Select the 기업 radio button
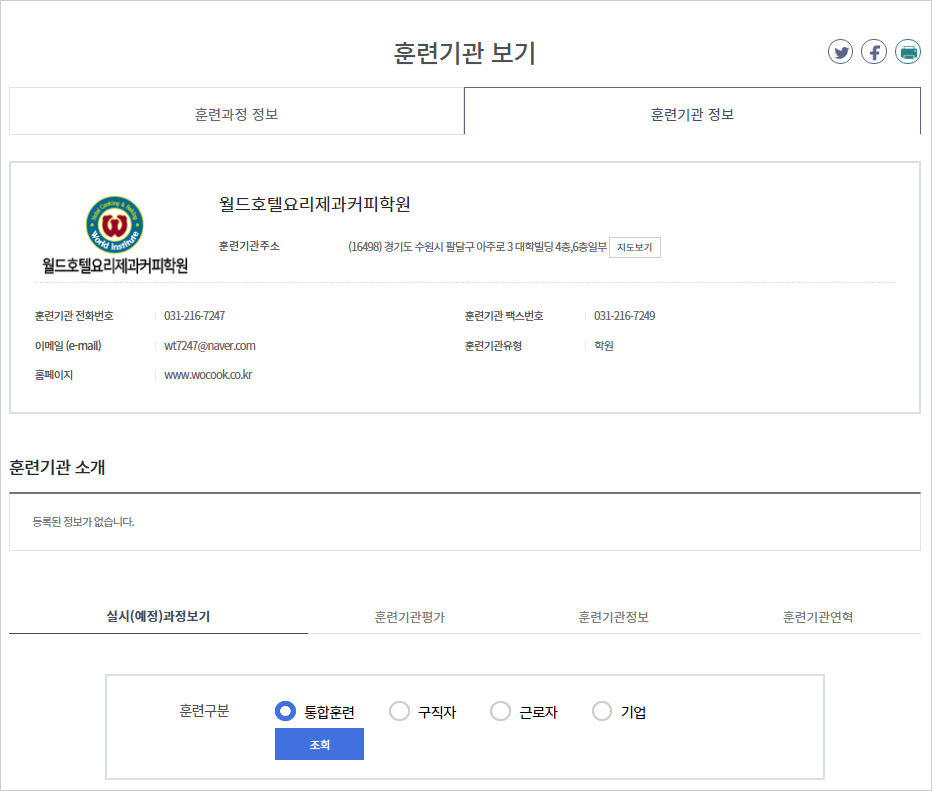This screenshot has height=791, width=932. tap(602, 711)
